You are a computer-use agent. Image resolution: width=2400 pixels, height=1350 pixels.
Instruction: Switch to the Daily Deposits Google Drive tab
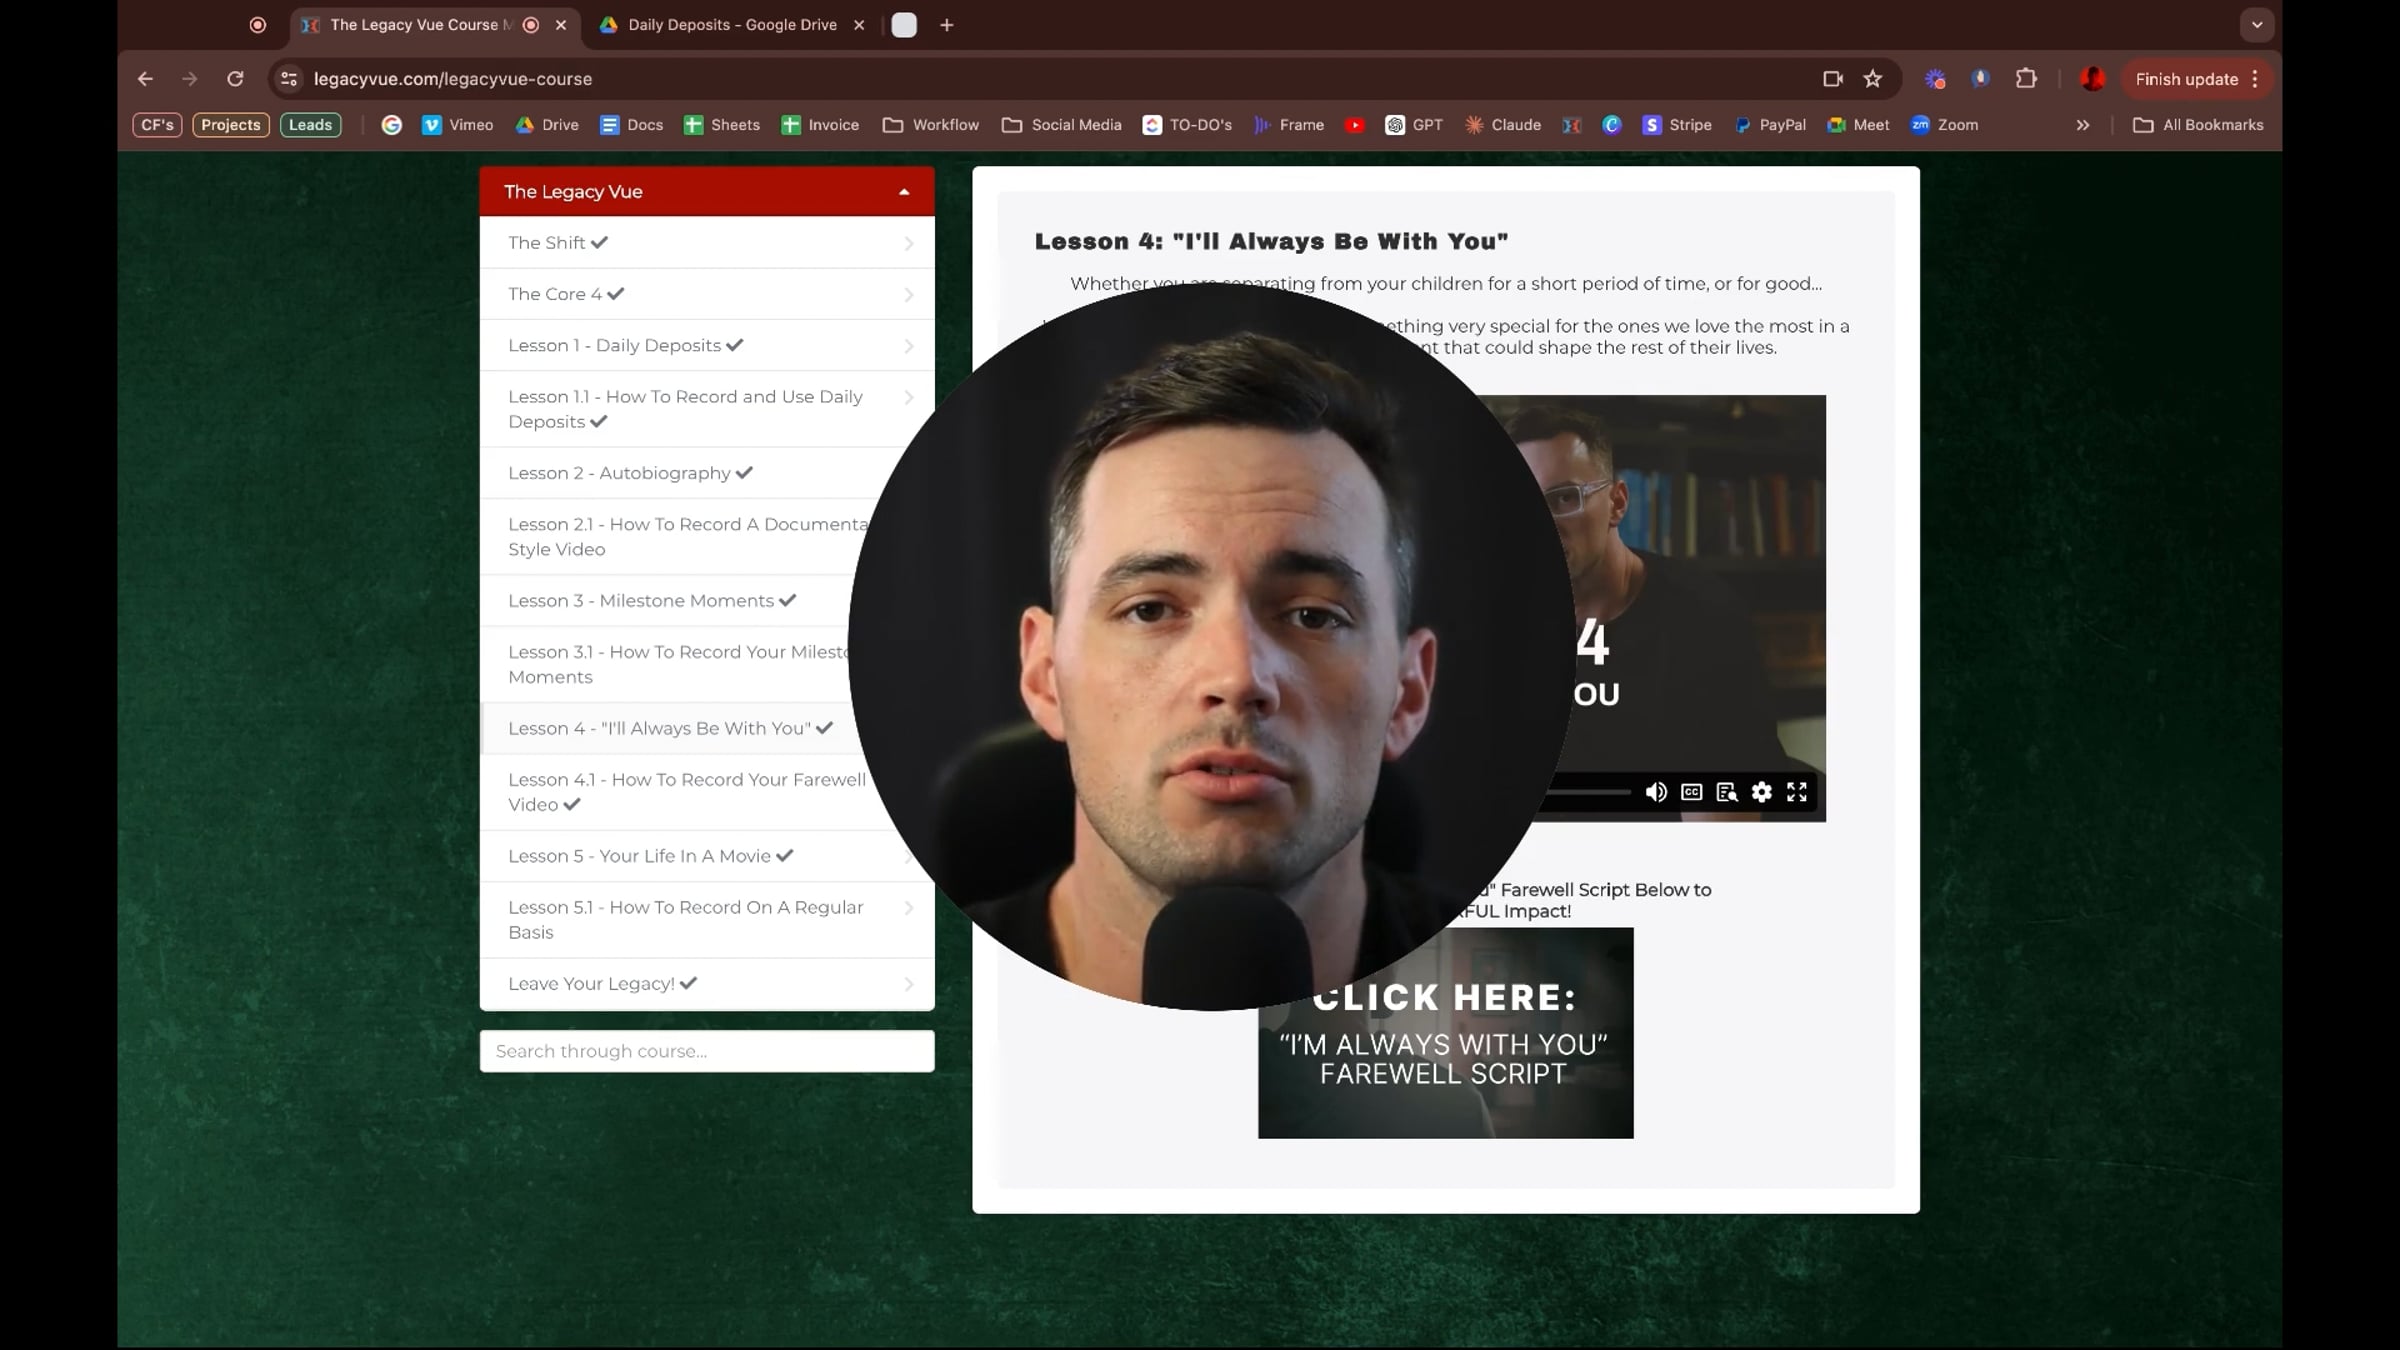[x=731, y=25]
